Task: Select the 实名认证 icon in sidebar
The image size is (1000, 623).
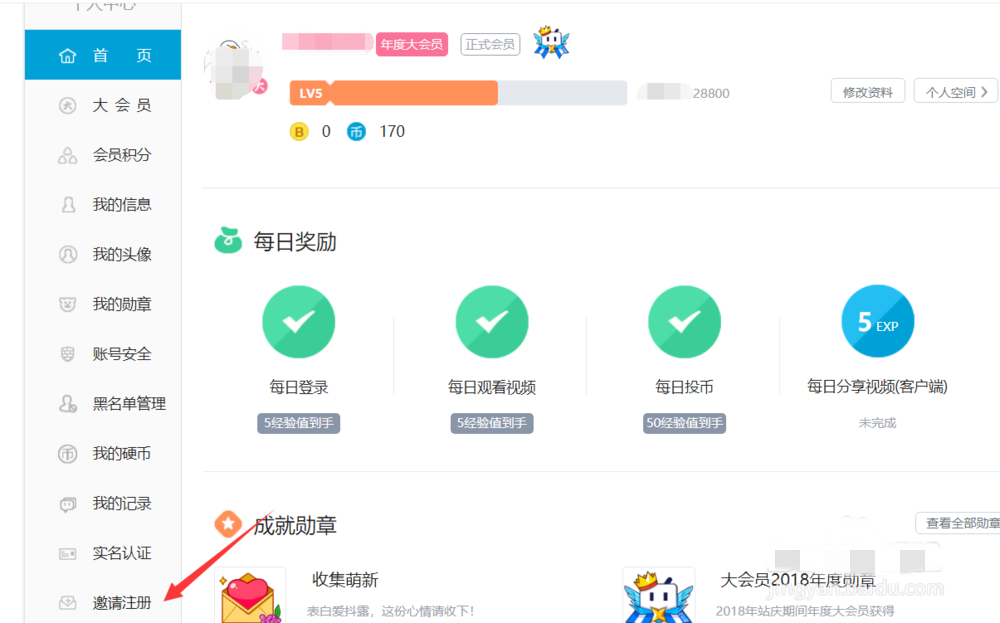Action: (68, 553)
